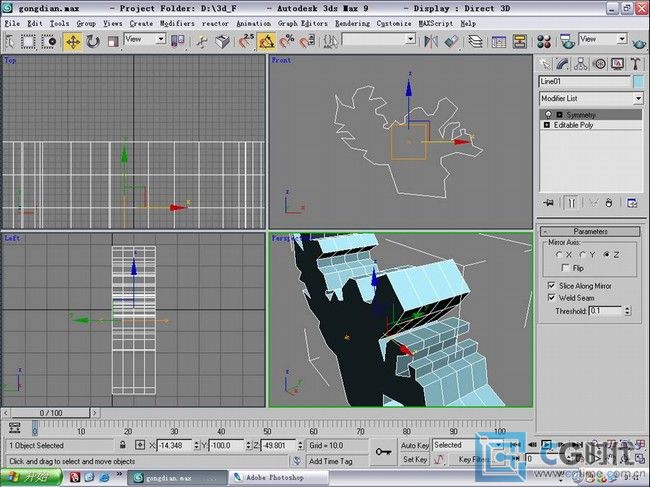Collapse the Parameters rollout
This screenshot has width=650, height=487.
pos(590,231)
